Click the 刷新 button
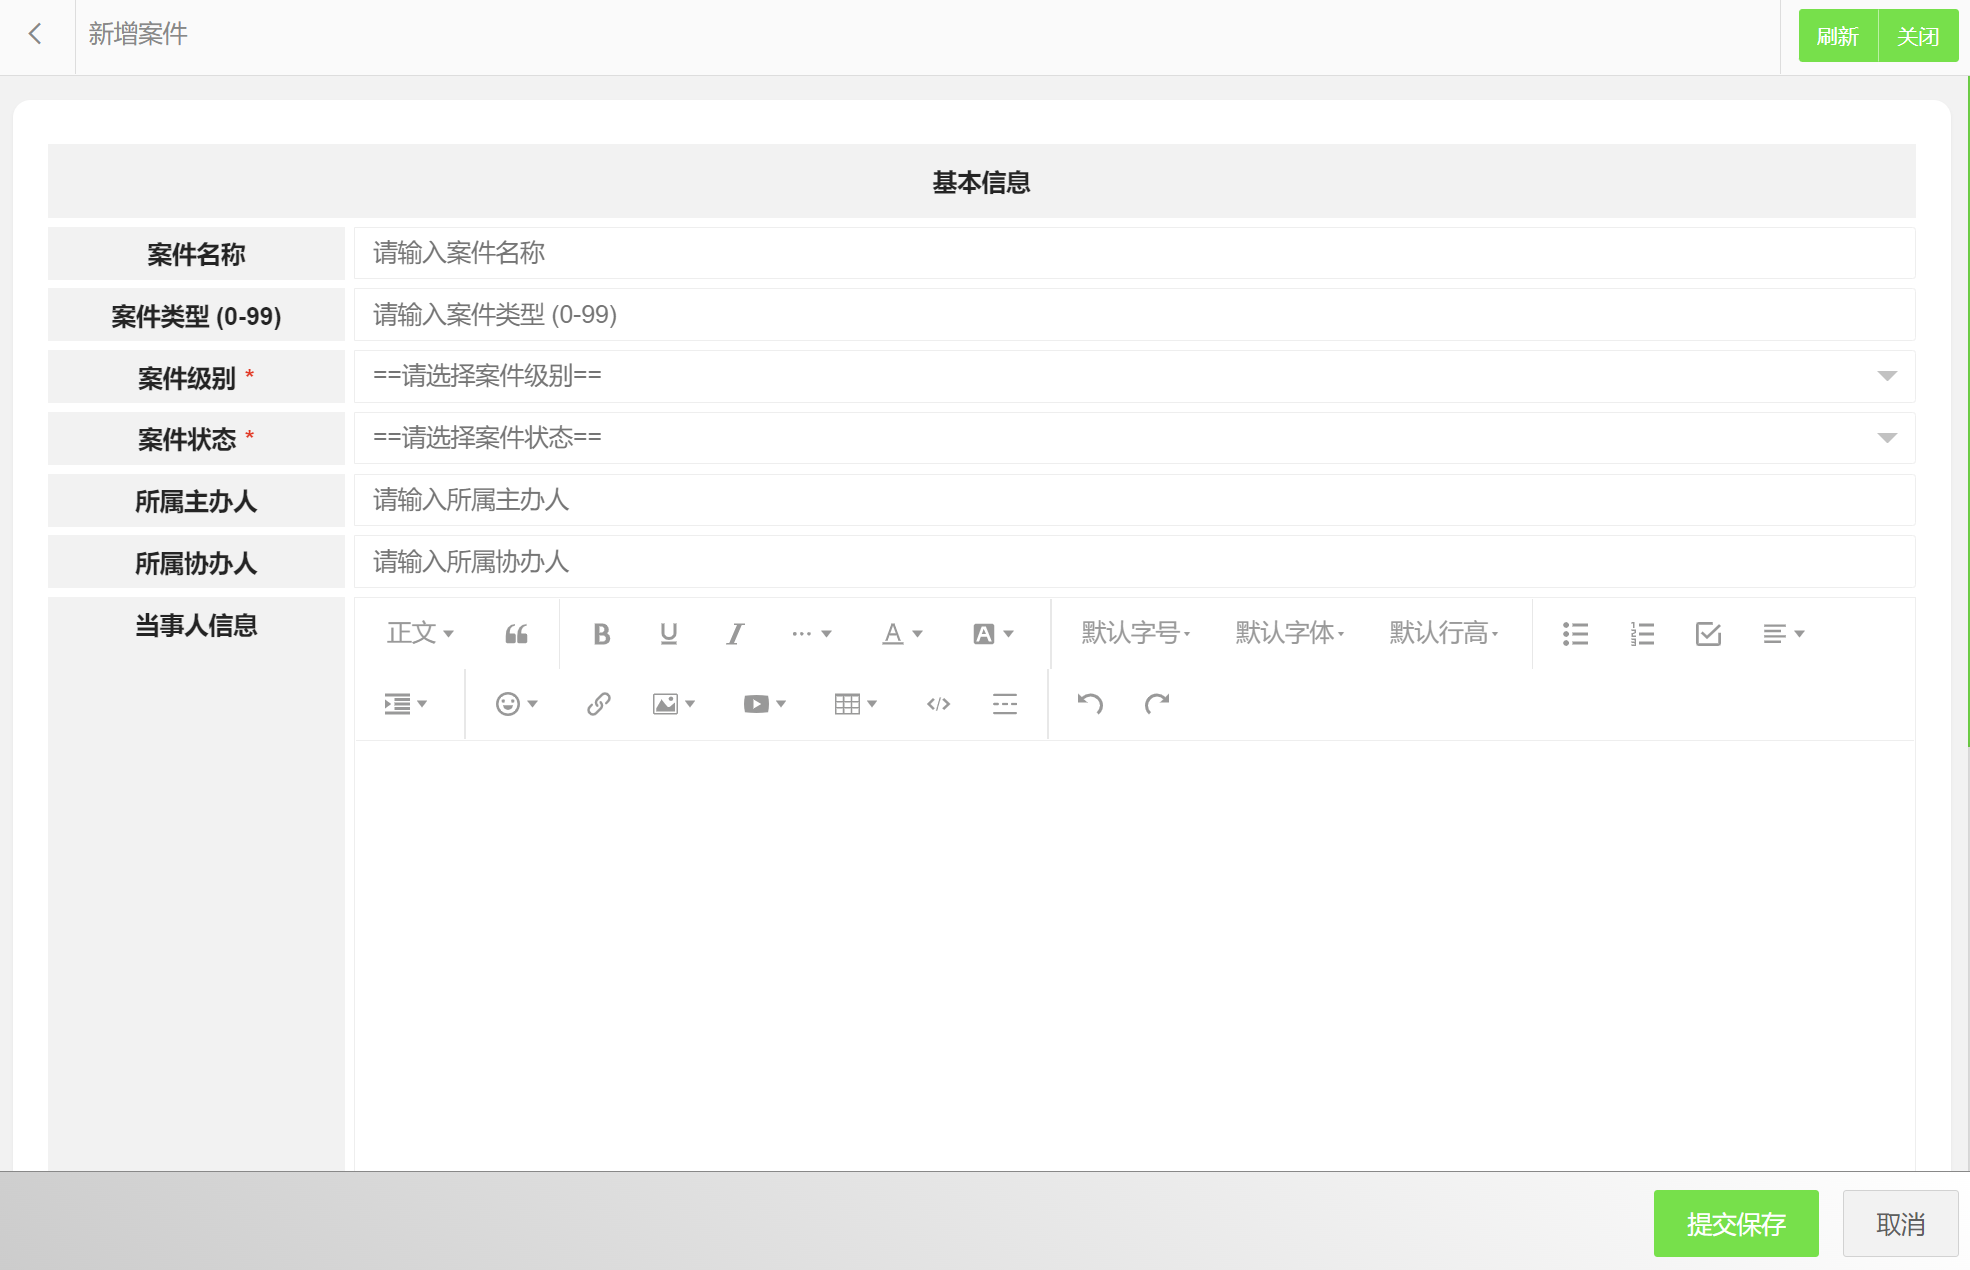The image size is (1970, 1270). (1837, 36)
